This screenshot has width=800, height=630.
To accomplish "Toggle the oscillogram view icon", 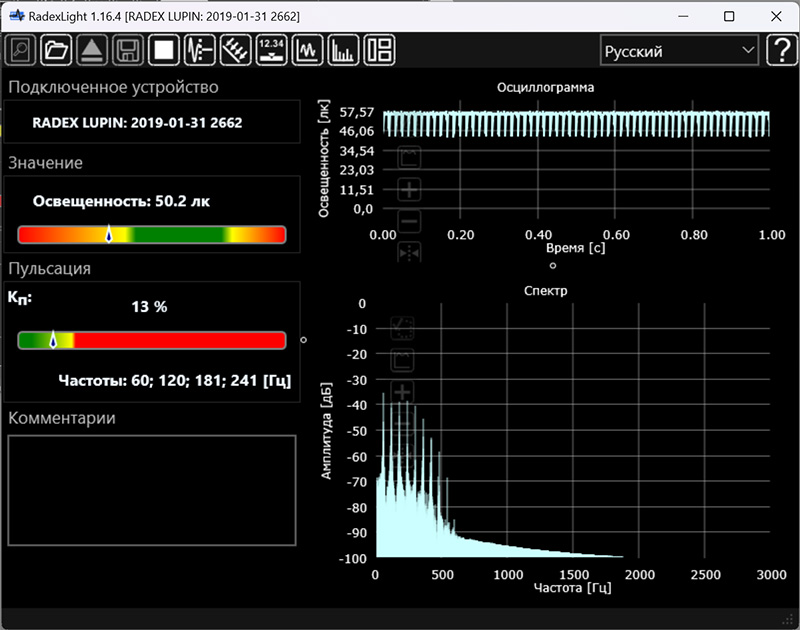I will pyautogui.click(x=307, y=49).
